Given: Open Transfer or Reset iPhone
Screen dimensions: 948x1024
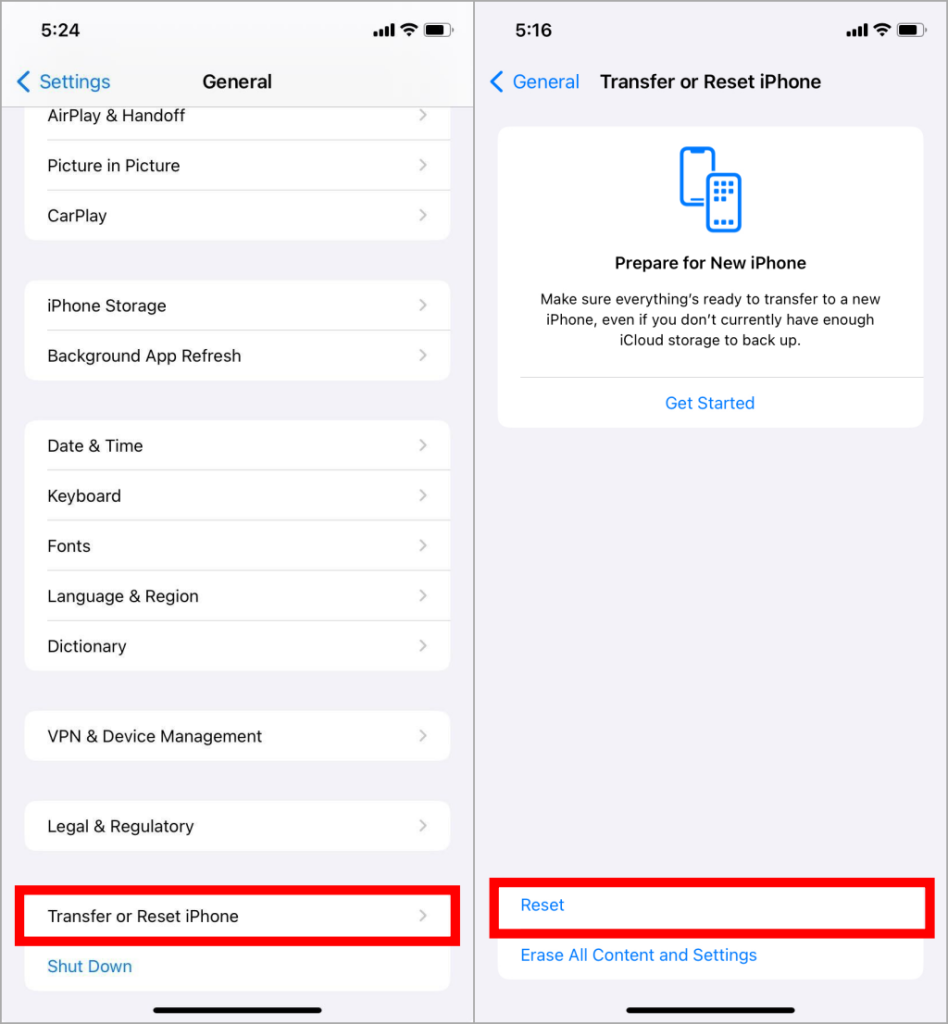Looking at the screenshot, I should coord(237,916).
